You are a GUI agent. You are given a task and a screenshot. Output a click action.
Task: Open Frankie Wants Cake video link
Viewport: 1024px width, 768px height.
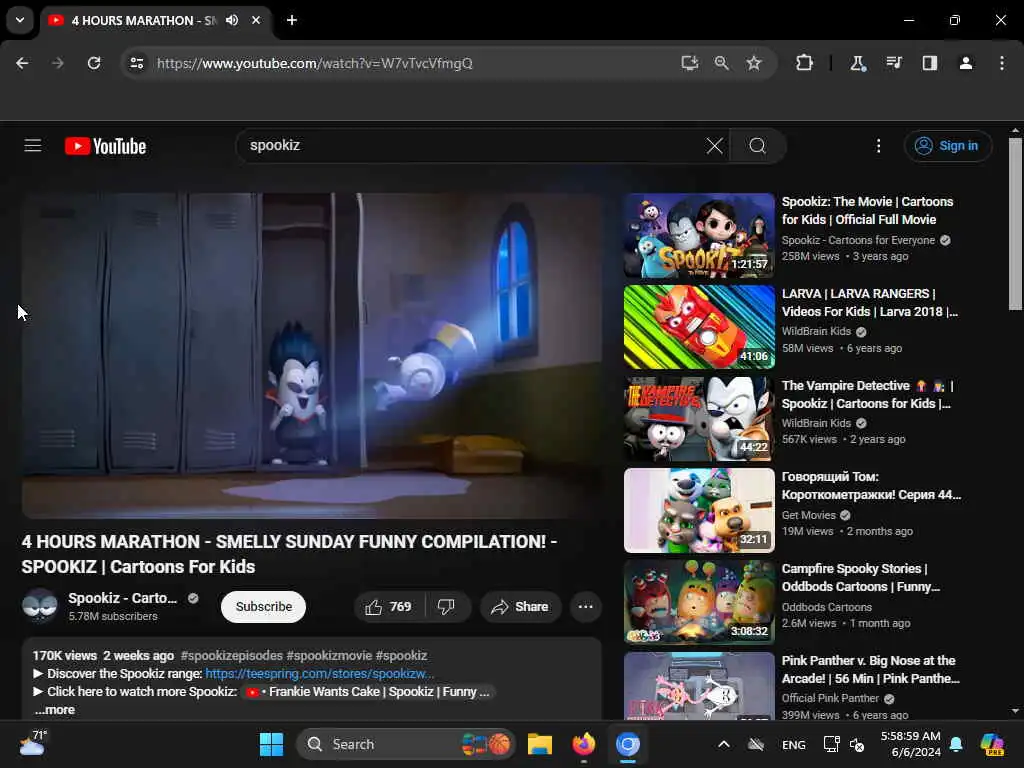click(x=370, y=692)
